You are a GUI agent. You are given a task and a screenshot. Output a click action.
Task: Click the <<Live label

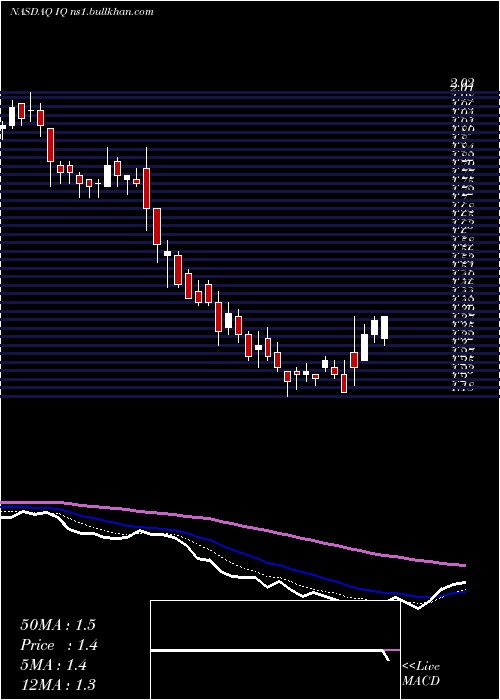[421, 667]
